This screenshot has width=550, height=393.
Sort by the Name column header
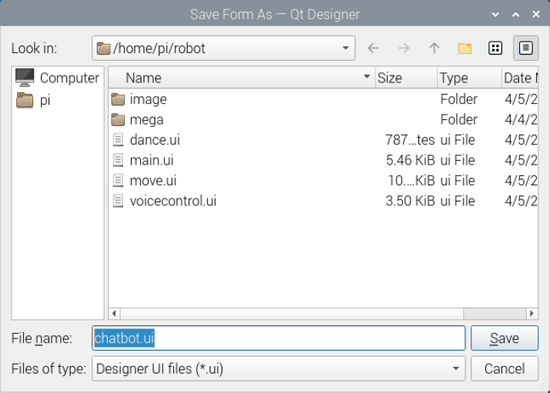pos(242,78)
